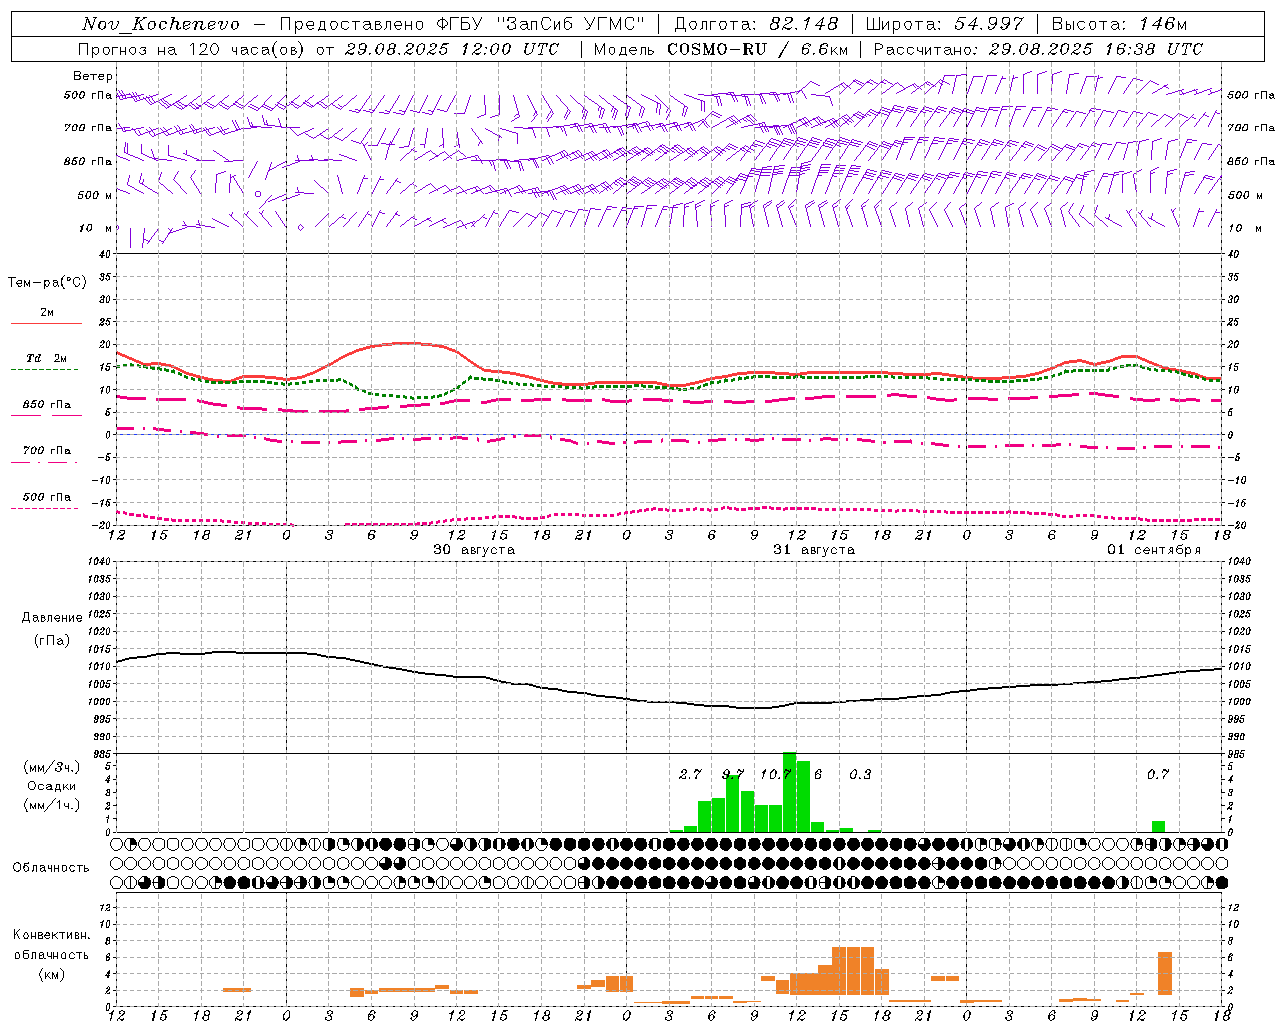
Task: Select the model name COSMO-RU / 6.6км
Action: (x=758, y=49)
